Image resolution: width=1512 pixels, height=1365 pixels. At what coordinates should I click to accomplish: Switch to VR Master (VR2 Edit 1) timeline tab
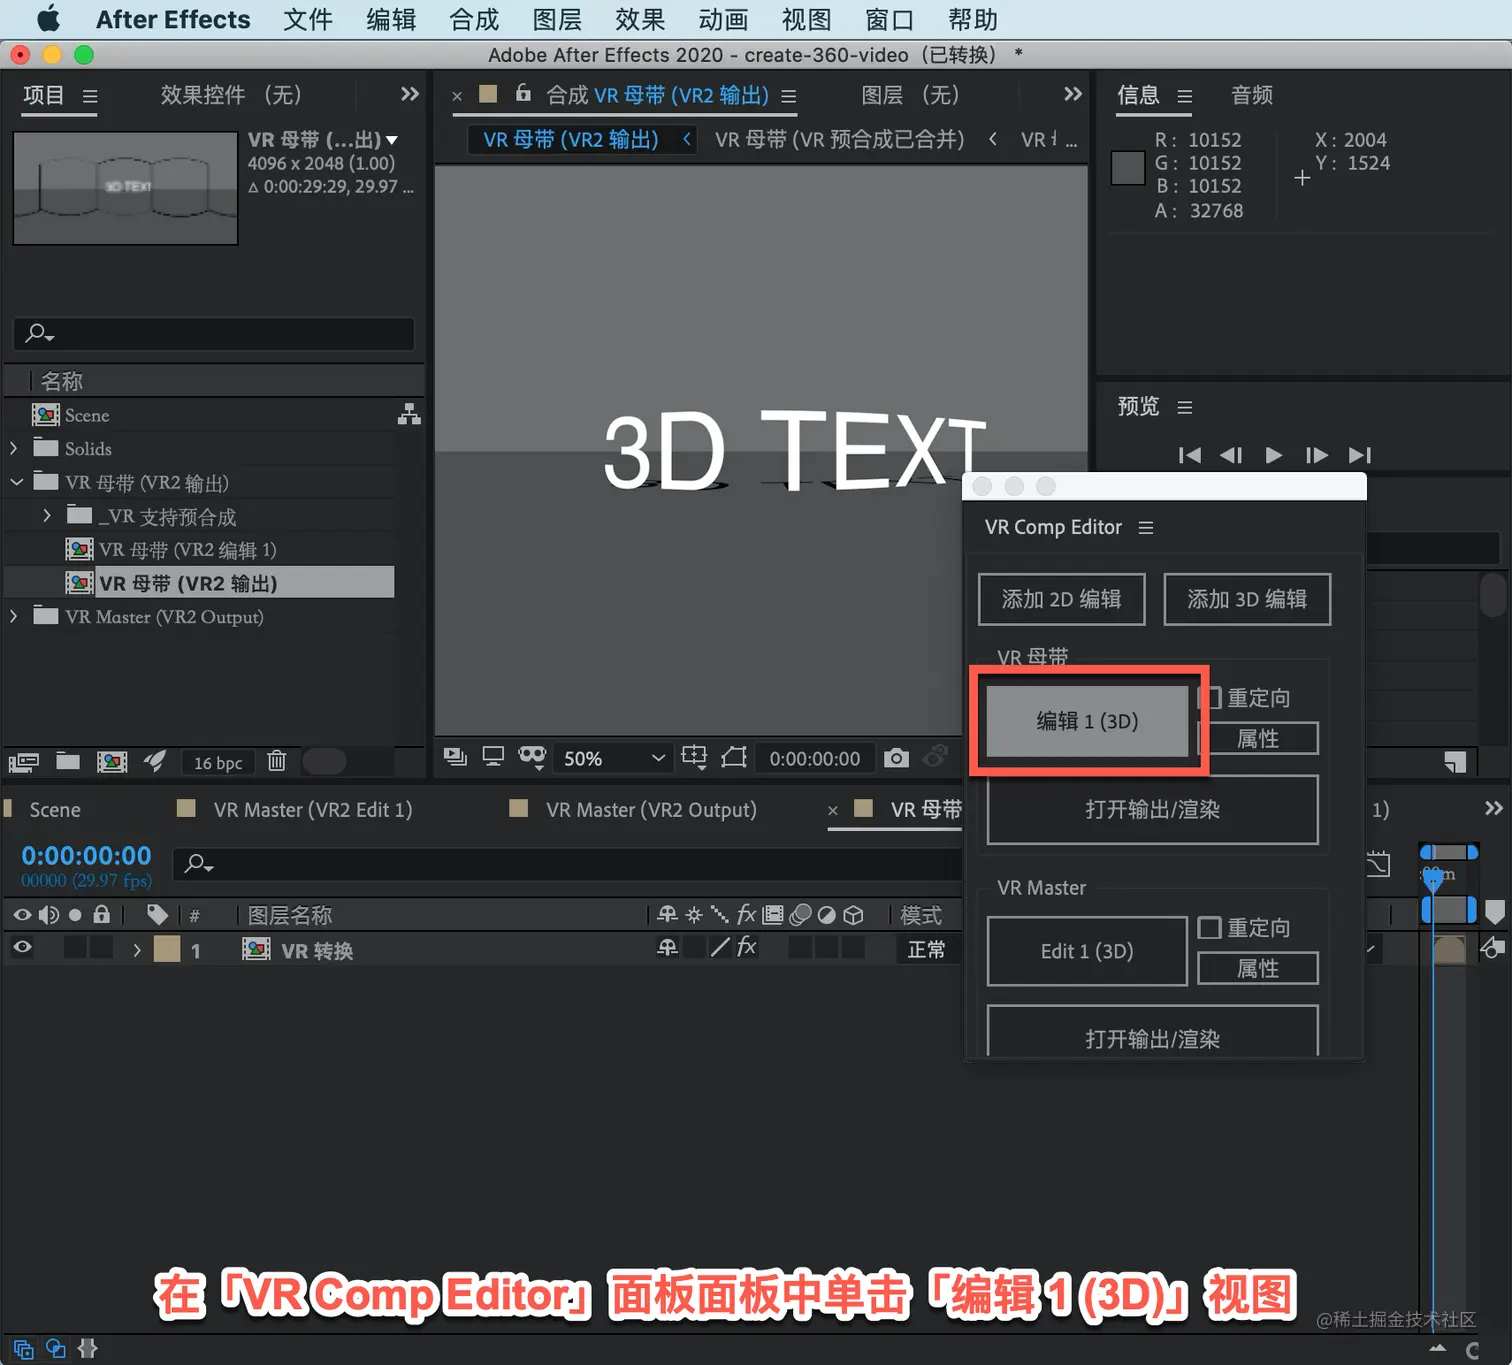[313, 810]
